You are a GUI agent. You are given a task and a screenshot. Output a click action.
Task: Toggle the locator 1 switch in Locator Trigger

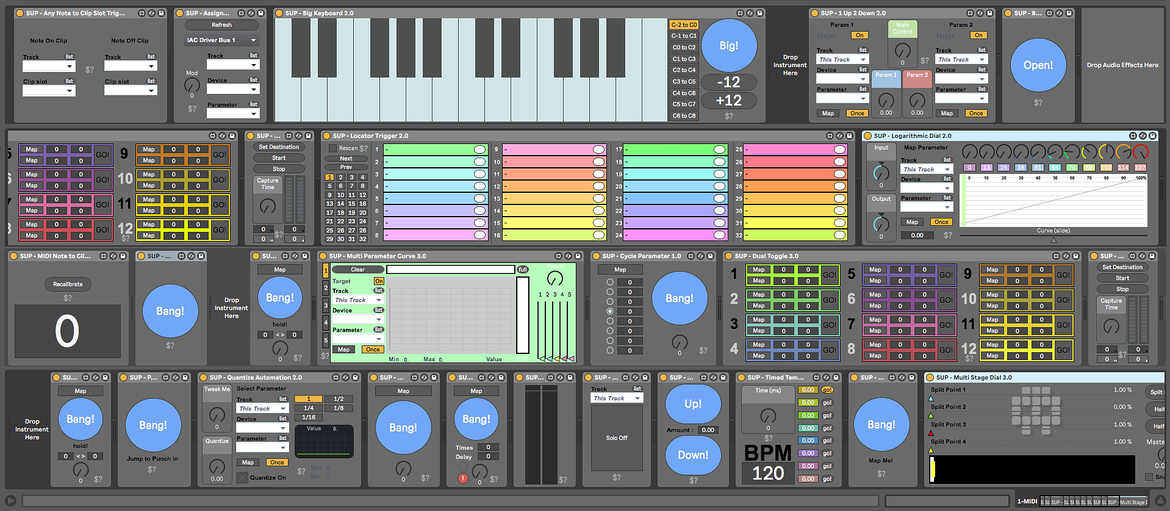(x=481, y=150)
